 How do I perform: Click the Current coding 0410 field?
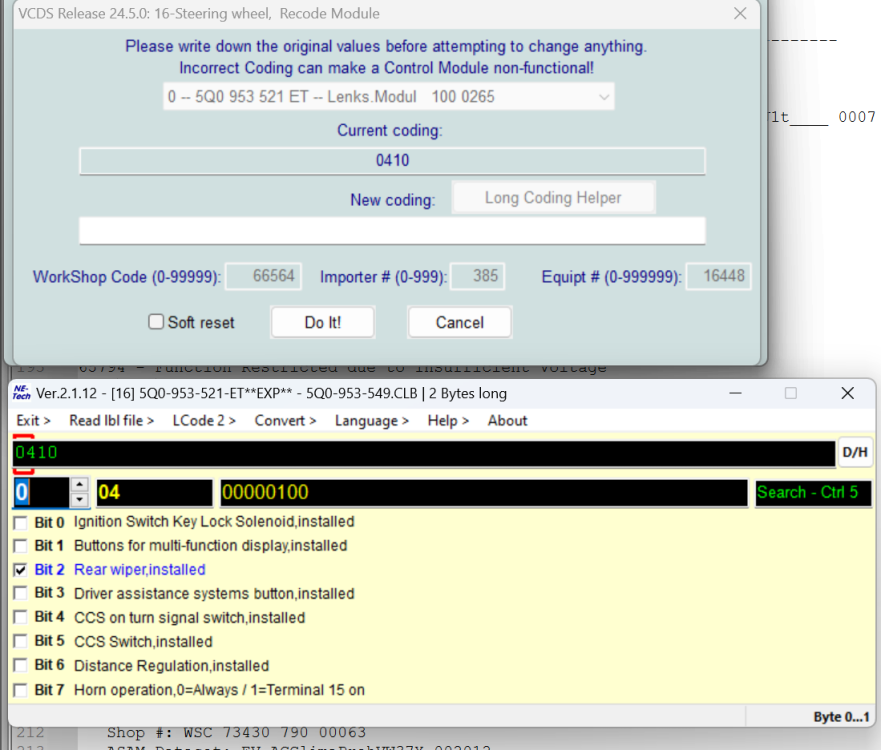tap(392, 161)
